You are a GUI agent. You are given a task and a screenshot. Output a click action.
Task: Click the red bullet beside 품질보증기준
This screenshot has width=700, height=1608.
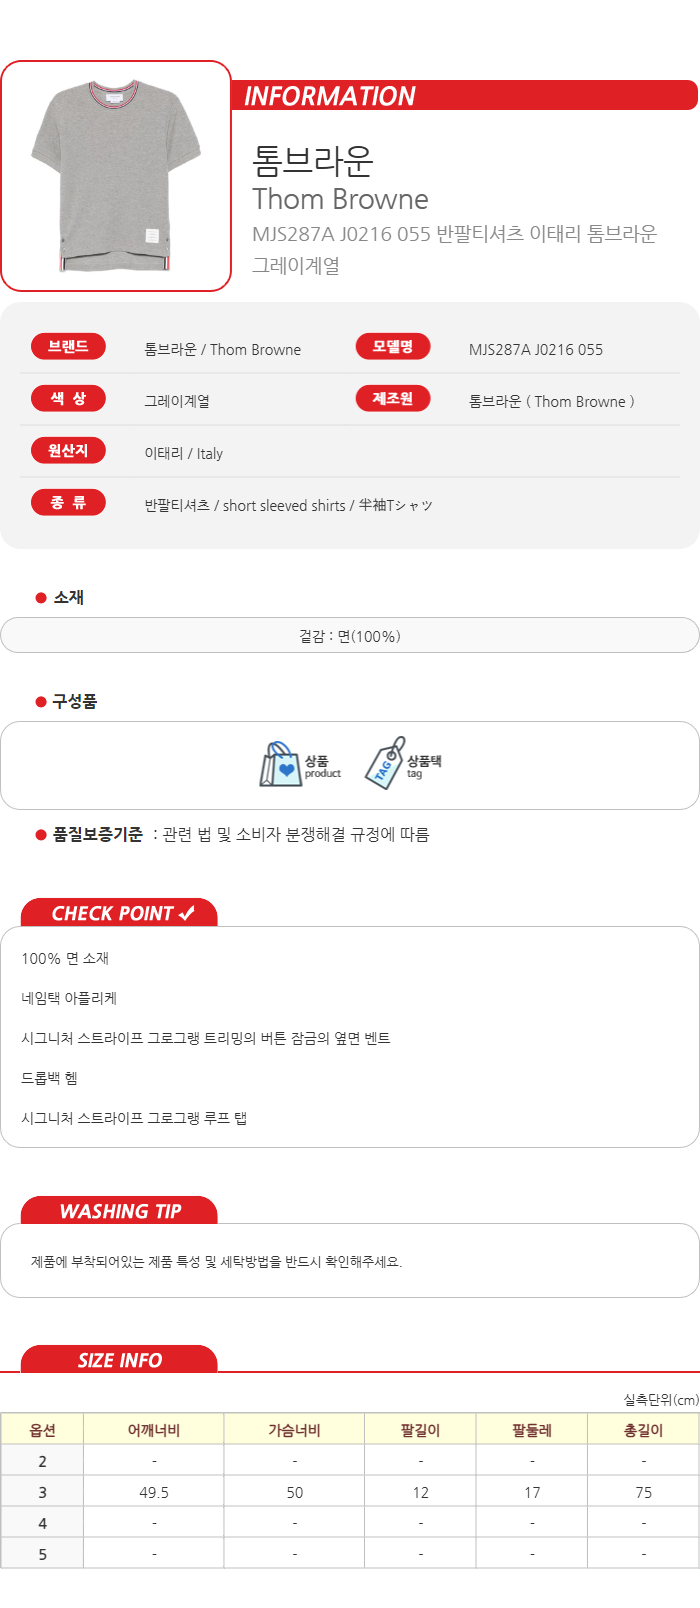(x=41, y=835)
